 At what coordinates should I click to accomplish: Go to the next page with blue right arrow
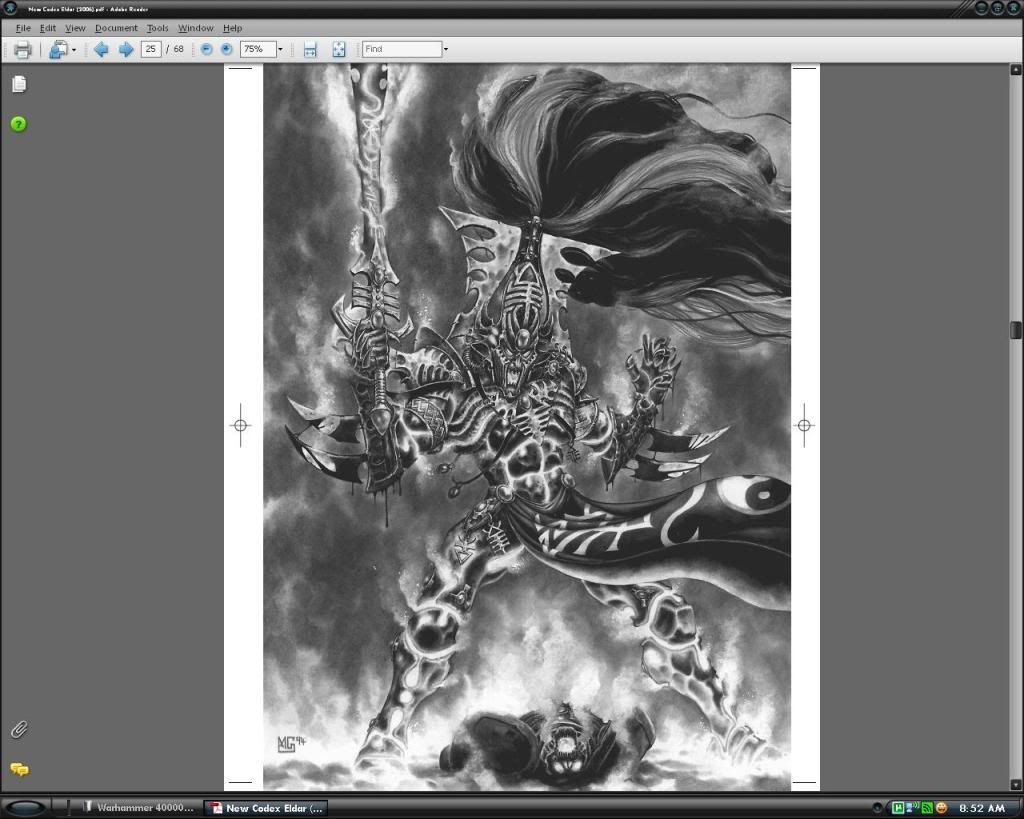(x=126, y=49)
